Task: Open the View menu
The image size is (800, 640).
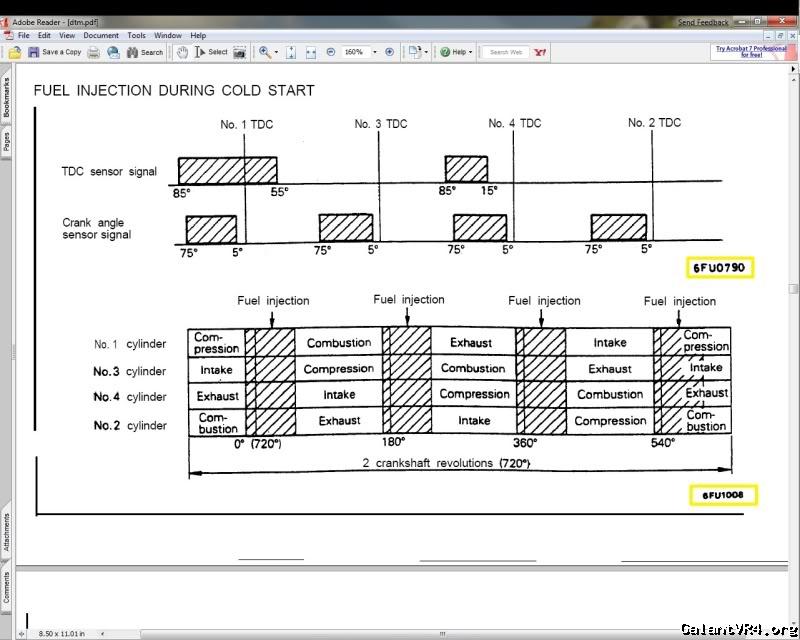Action: coord(67,35)
